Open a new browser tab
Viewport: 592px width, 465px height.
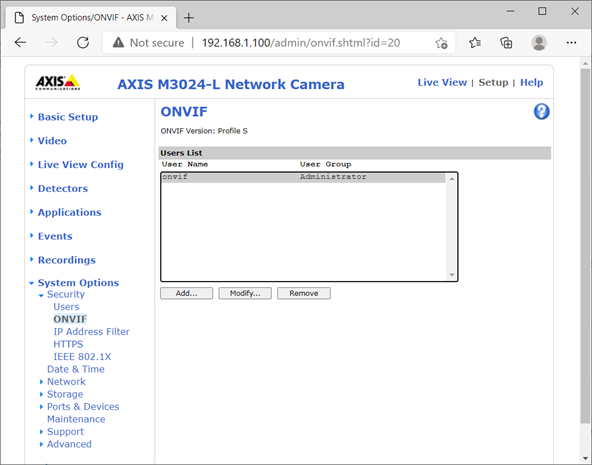(x=188, y=18)
